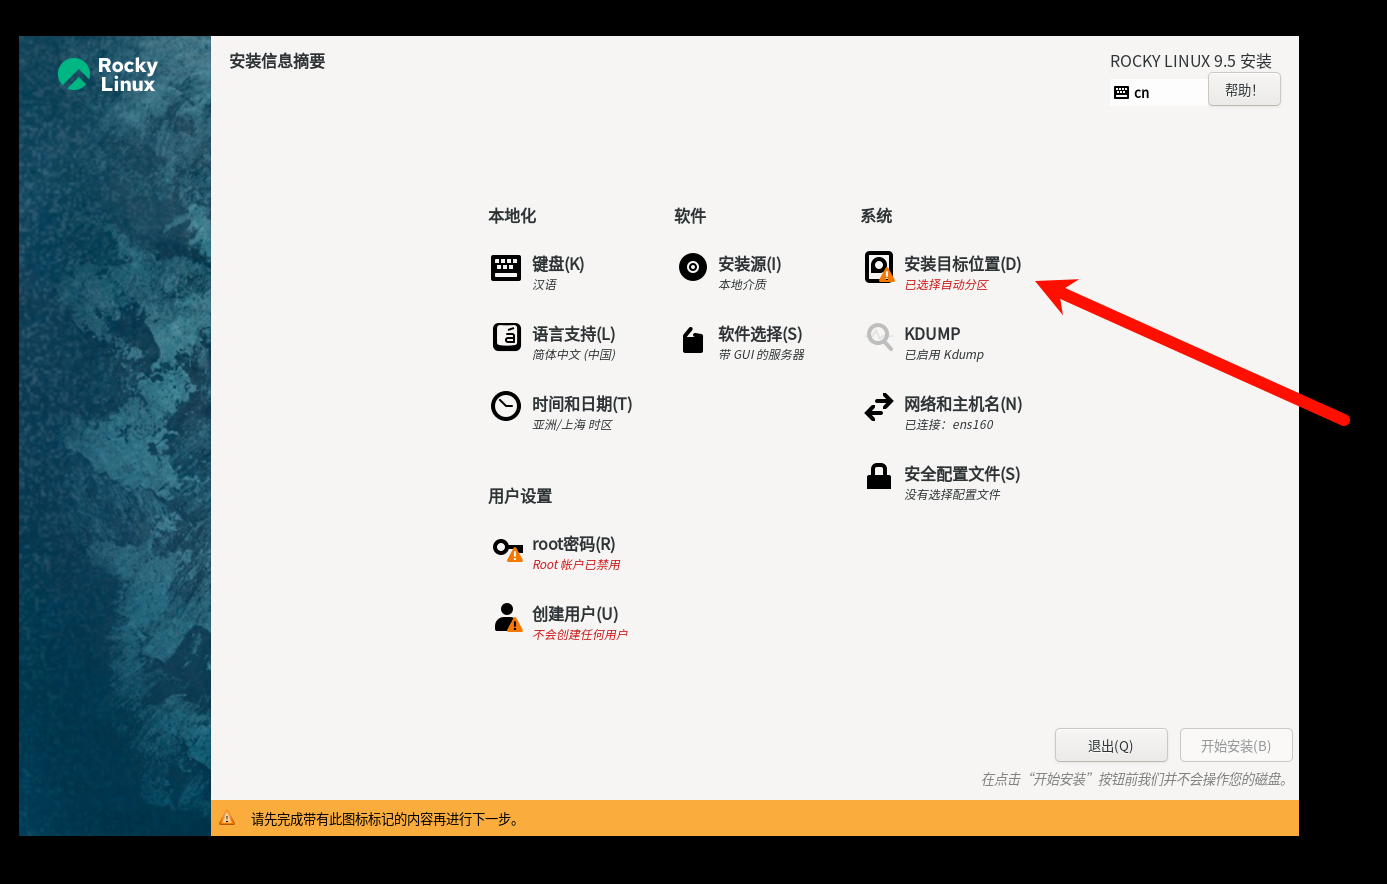Click the 汉语 keyboard status text
Viewport: 1387px width, 884px height.
coord(544,285)
